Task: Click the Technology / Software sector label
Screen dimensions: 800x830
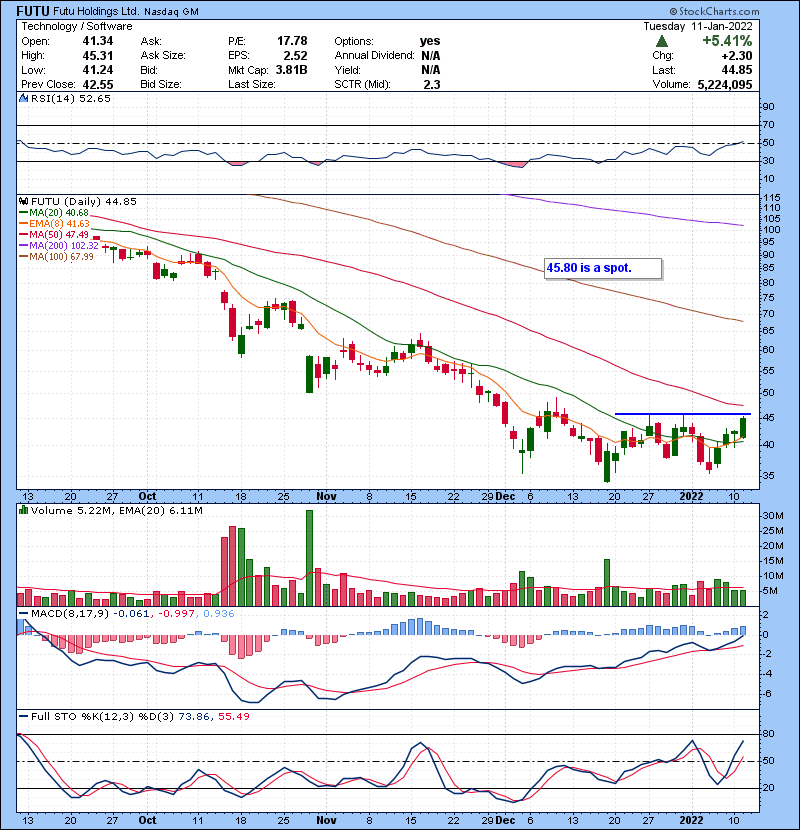Action: tap(77, 26)
